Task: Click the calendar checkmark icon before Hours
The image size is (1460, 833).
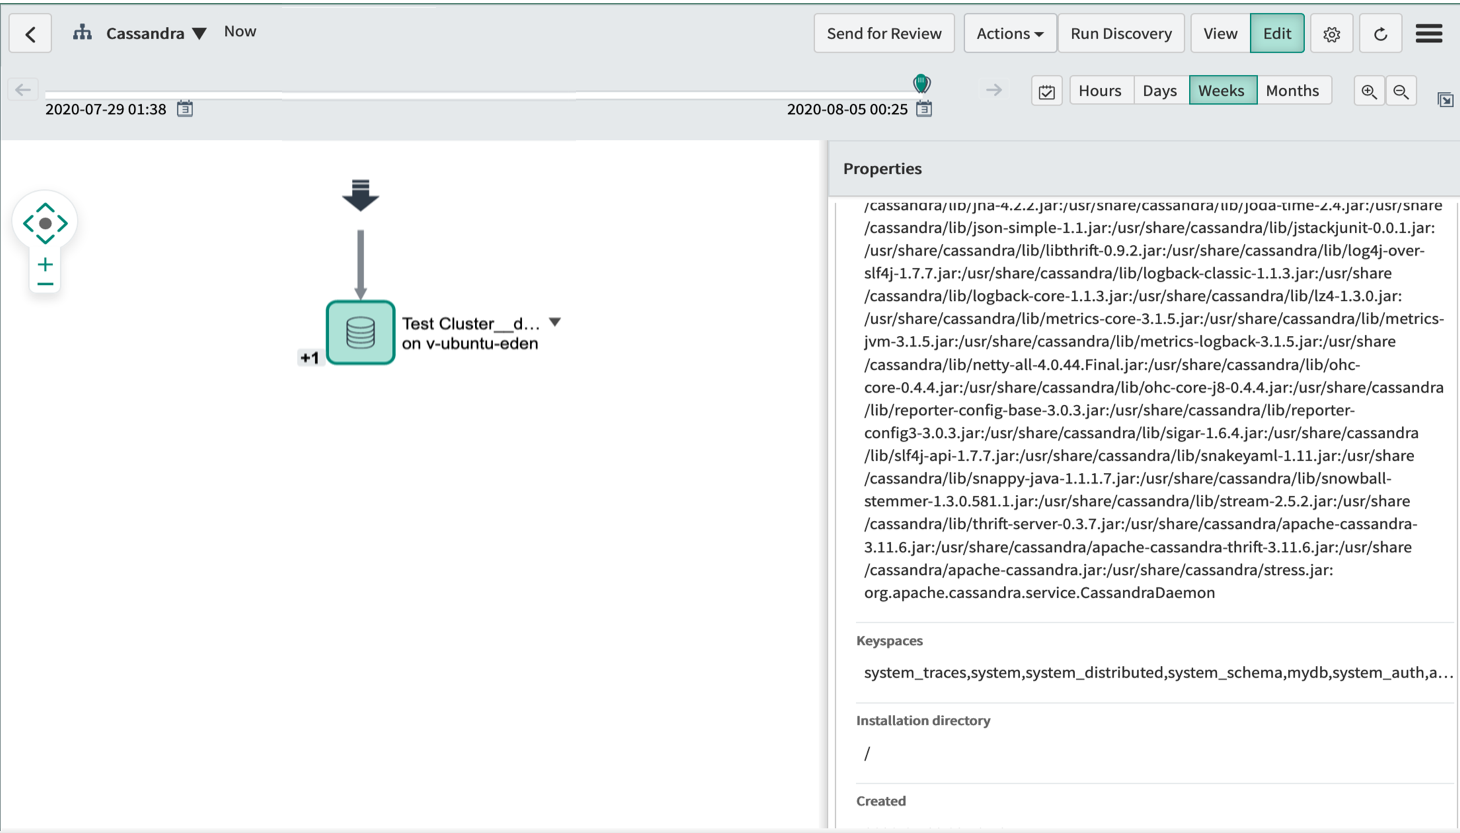Action: [x=1046, y=91]
